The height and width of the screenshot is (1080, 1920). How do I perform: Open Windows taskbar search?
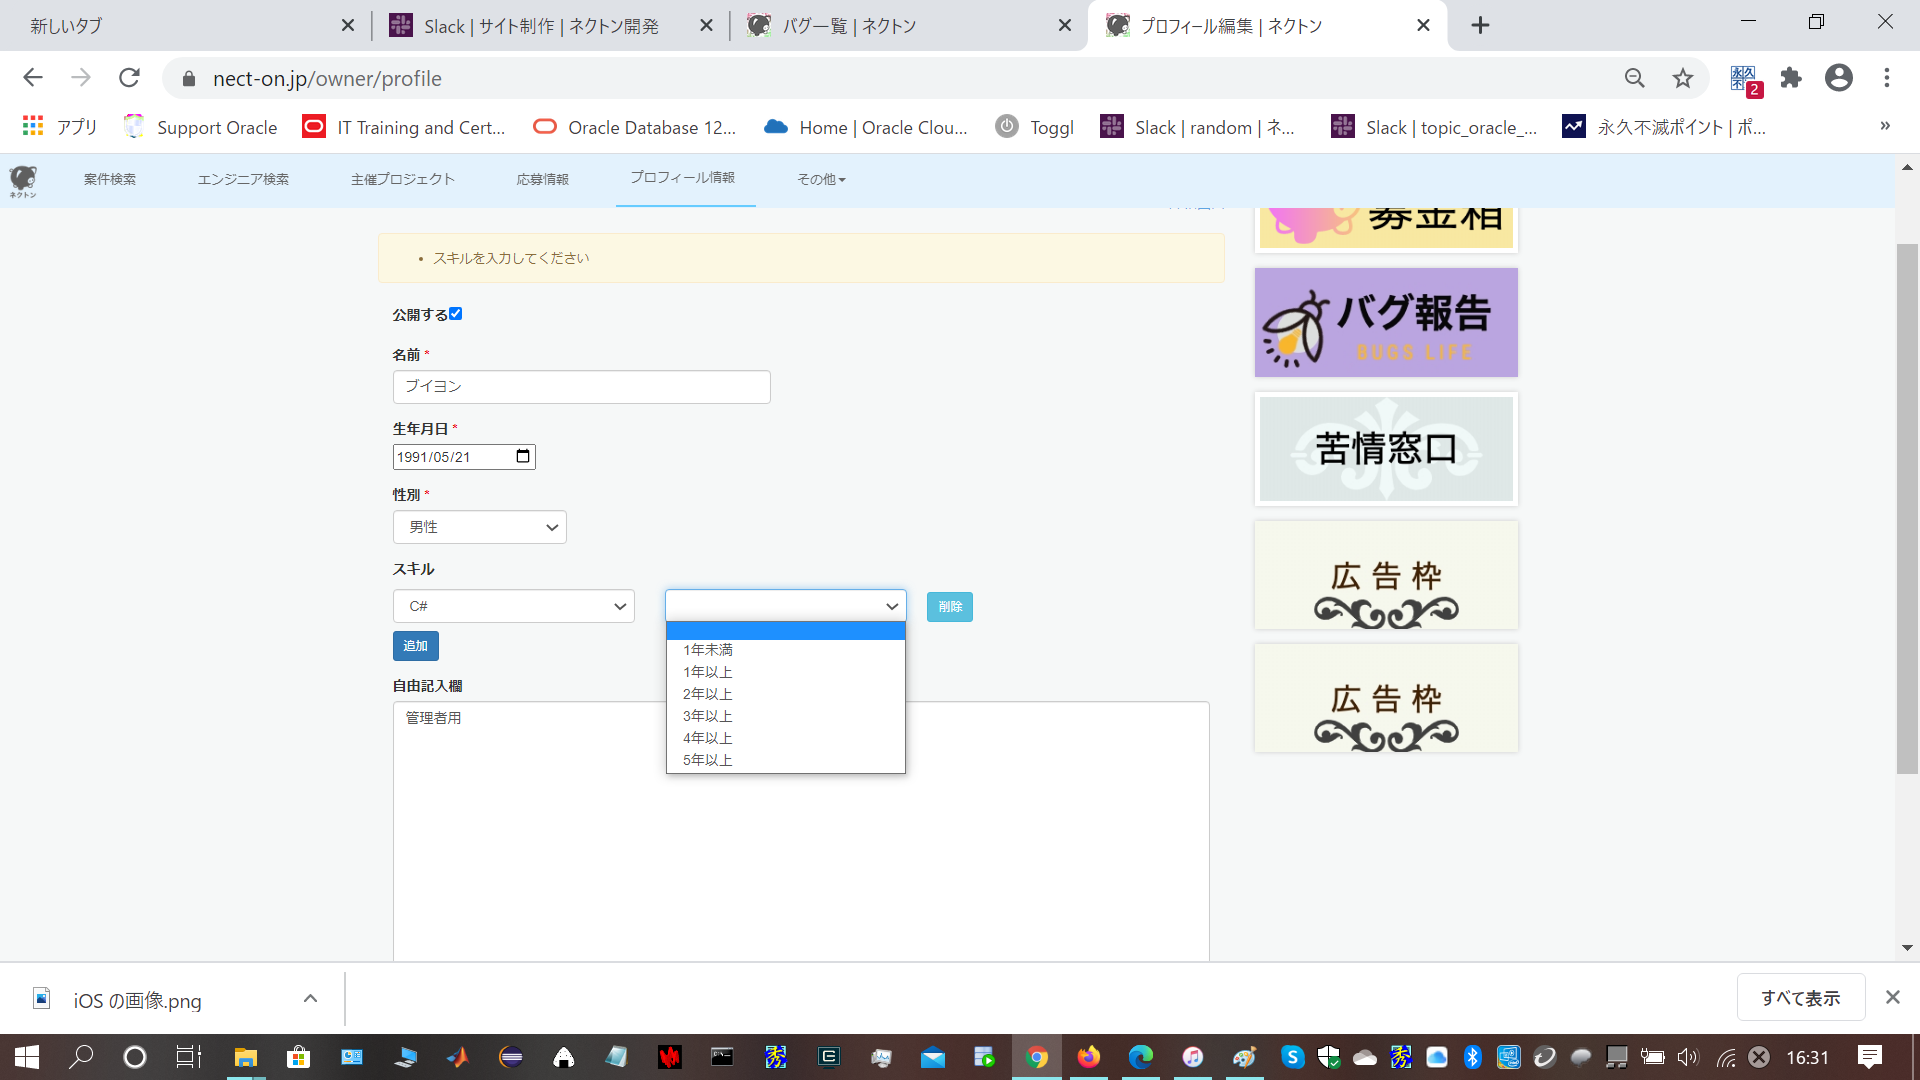81,1057
